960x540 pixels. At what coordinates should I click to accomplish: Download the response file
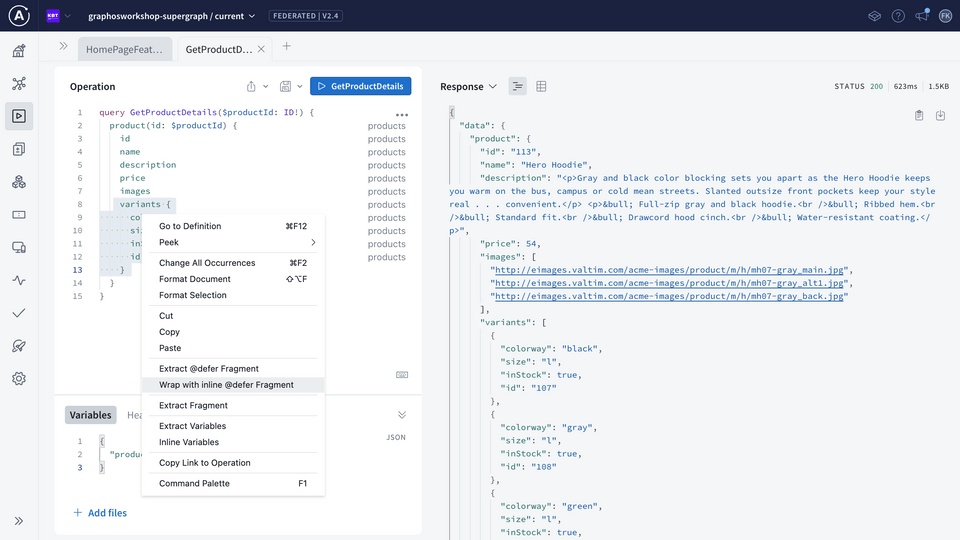[940, 116]
